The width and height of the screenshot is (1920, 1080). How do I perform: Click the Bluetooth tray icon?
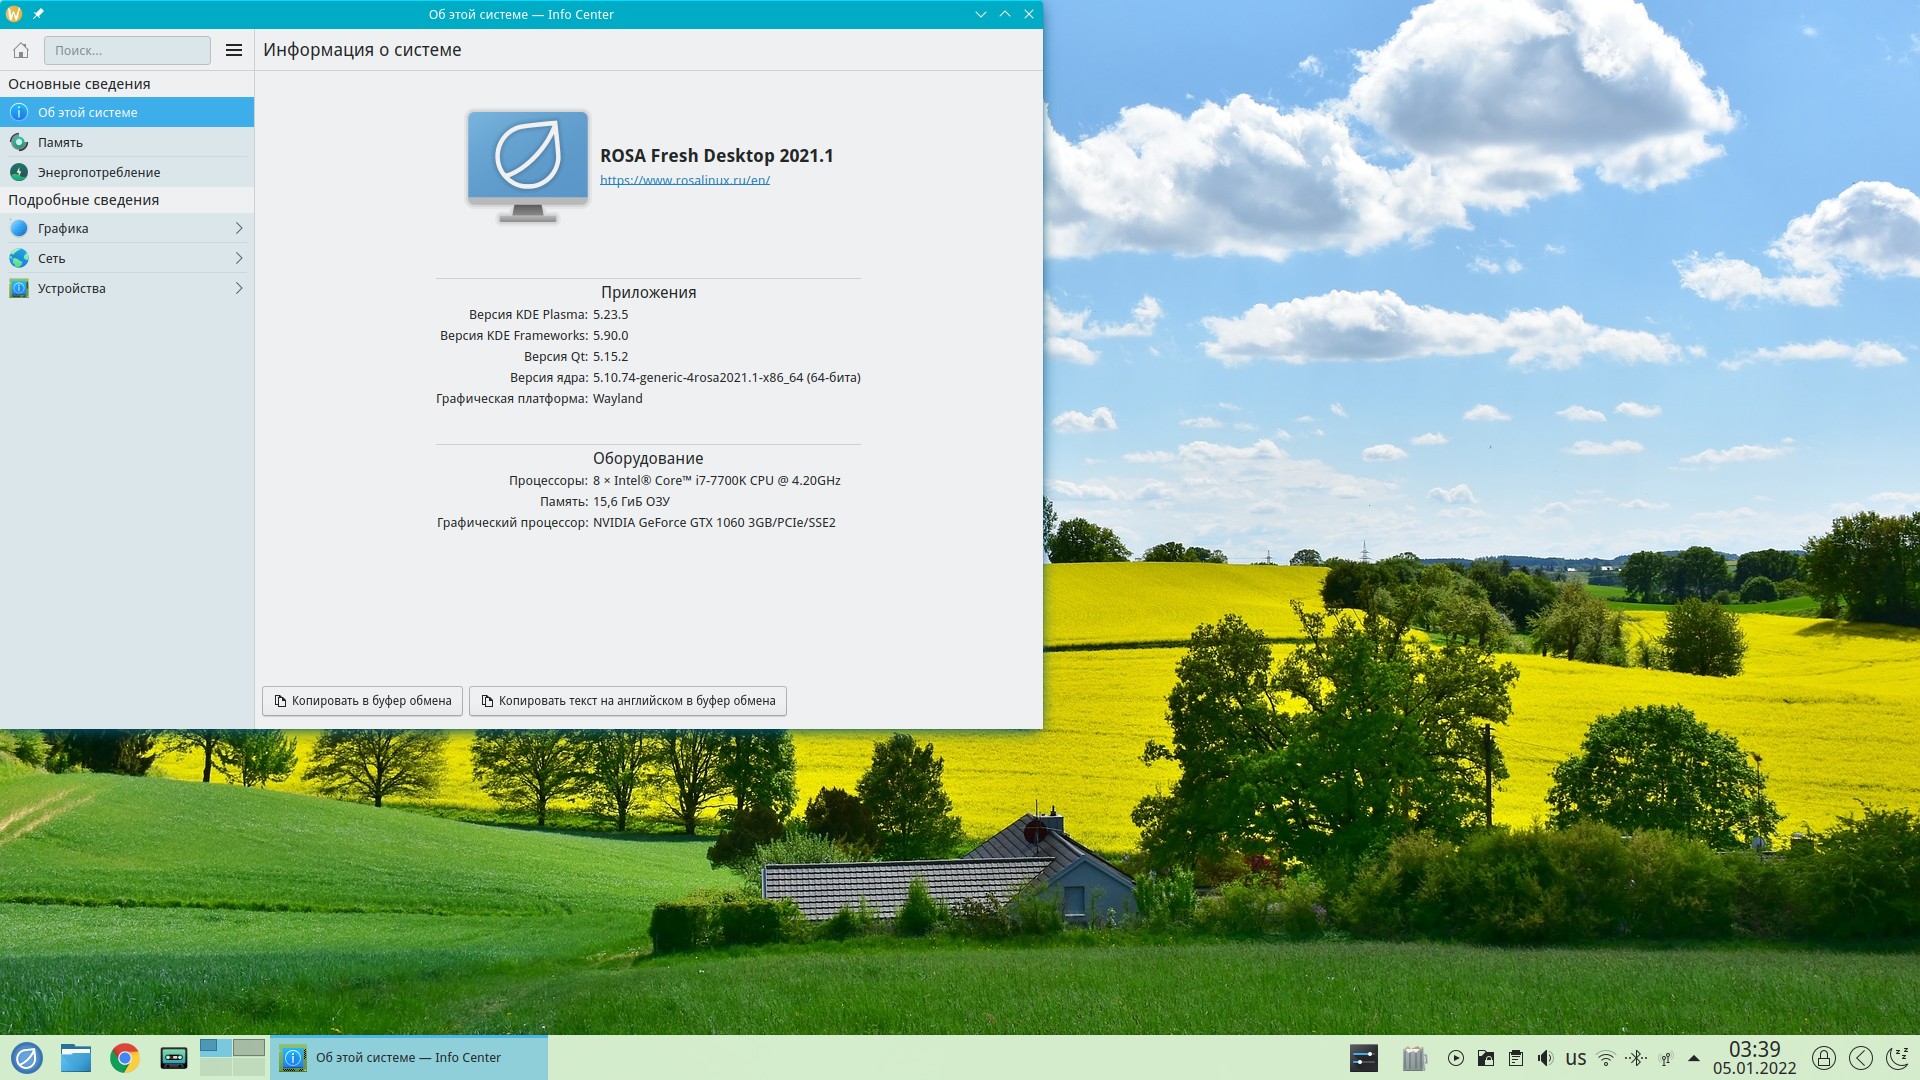pyautogui.click(x=1636, y=1058)
